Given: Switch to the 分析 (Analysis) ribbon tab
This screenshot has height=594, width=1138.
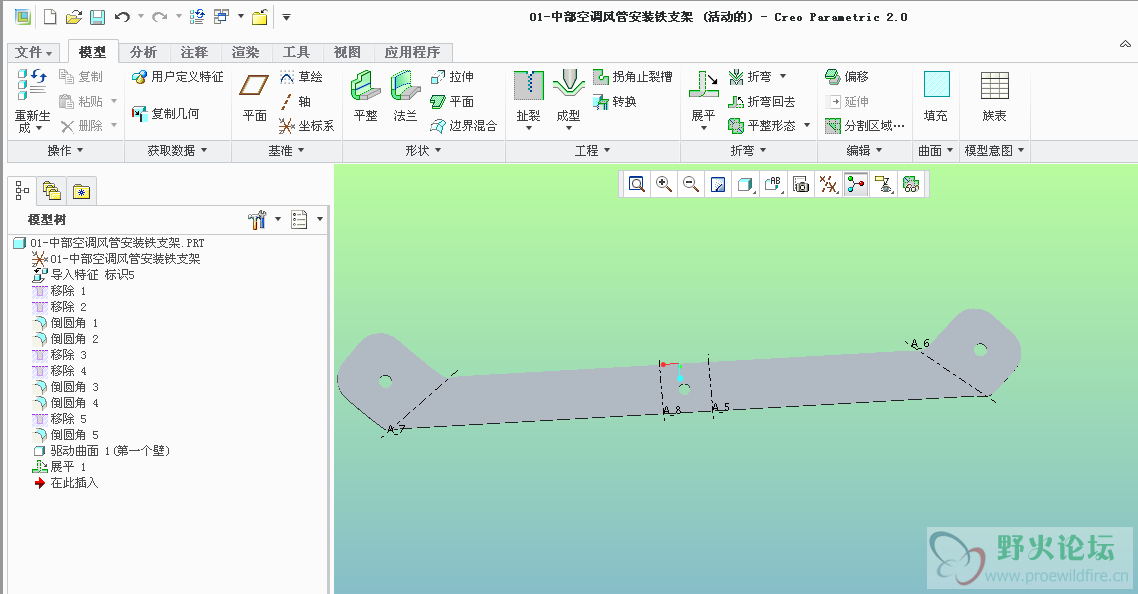Looking at the screenshot, I should (x=144, y=52).
